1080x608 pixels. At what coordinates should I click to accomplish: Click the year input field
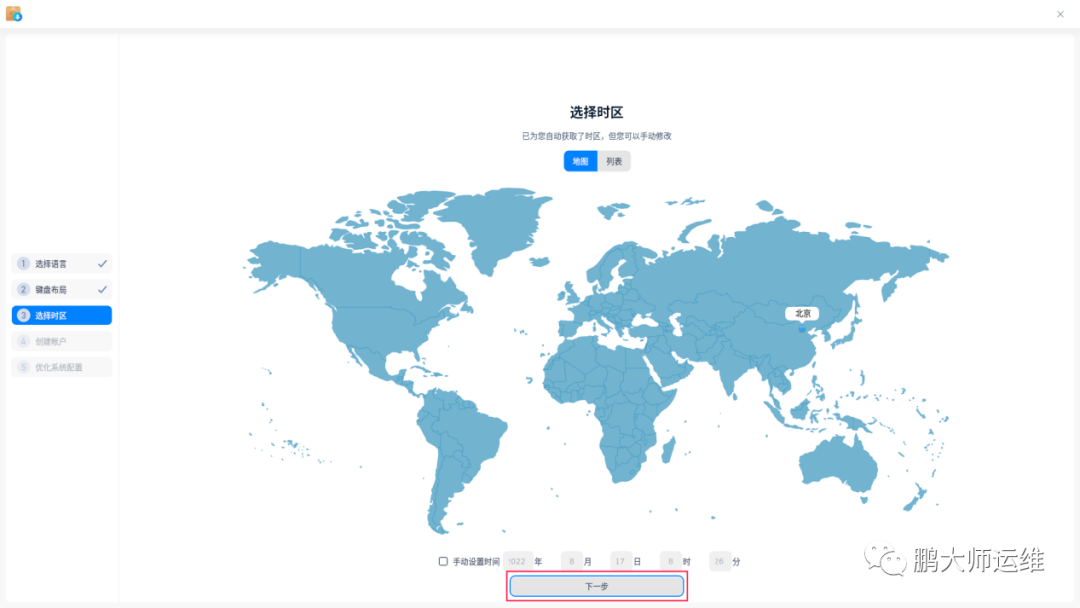(518, 561)
